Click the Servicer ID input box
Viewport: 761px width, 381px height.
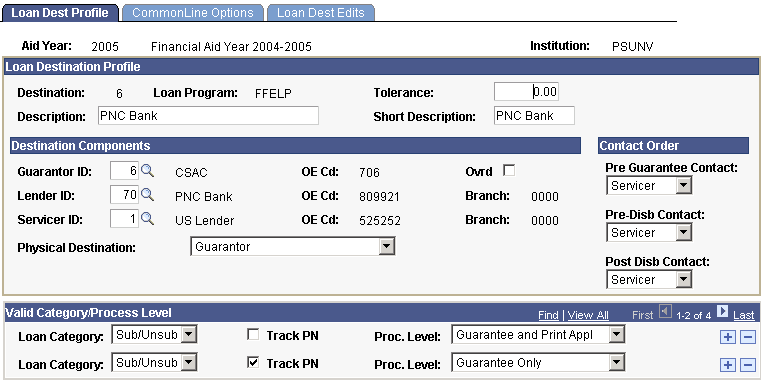(x=124, y=219)
